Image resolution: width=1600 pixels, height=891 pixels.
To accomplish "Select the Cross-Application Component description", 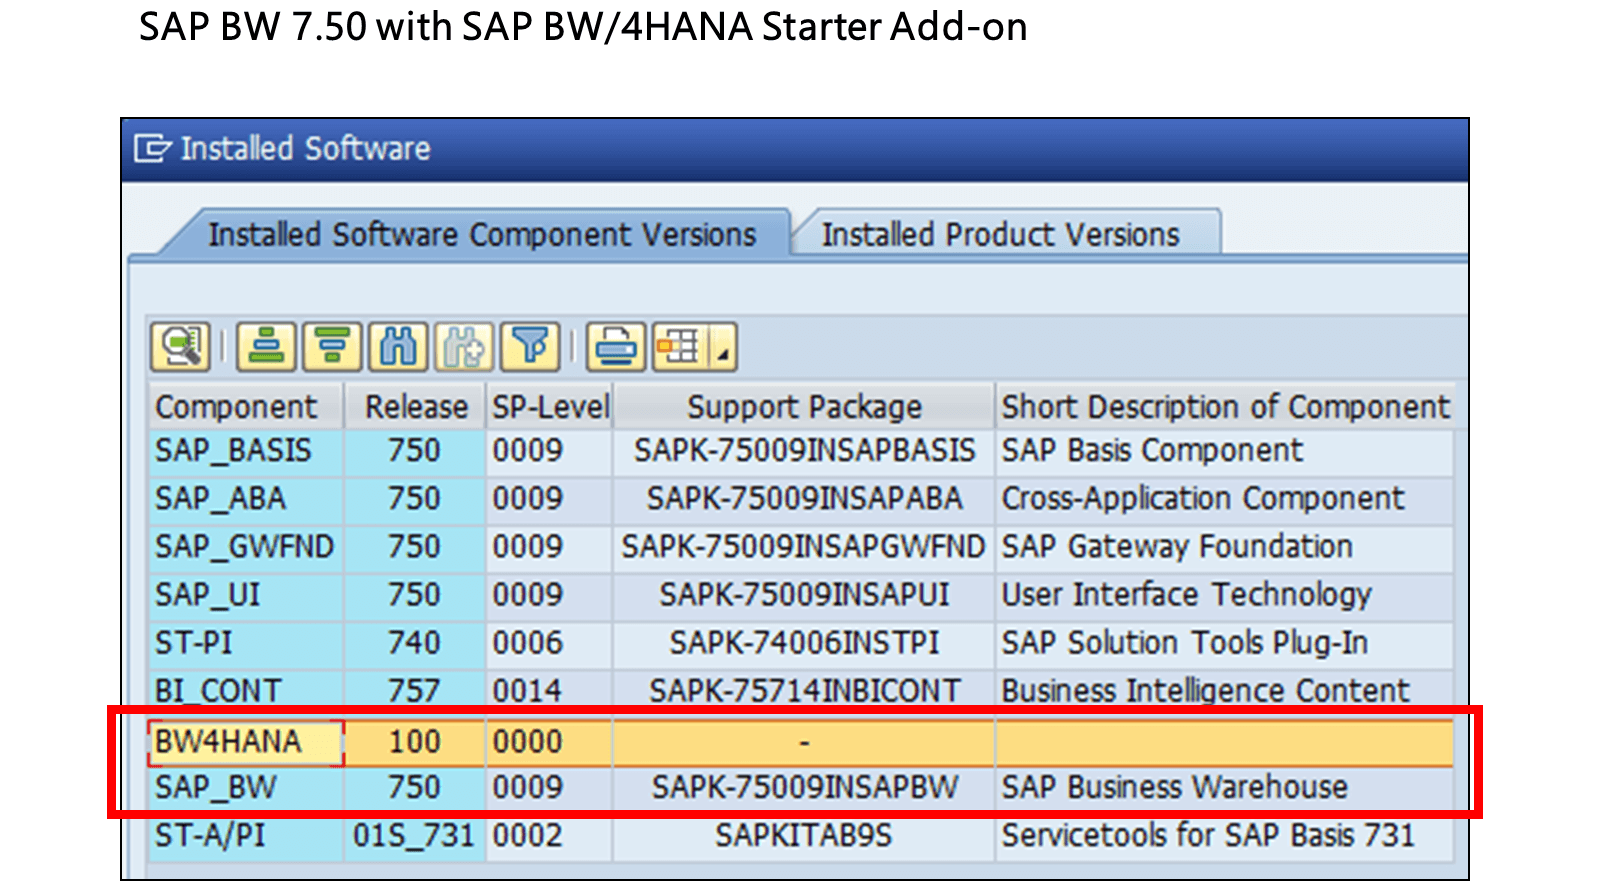I will [1225, 499].
